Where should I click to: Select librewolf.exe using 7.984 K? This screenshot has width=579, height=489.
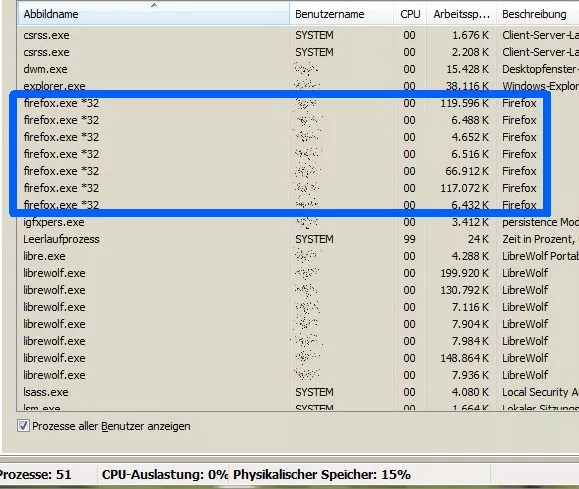click(x=298, y=341)
